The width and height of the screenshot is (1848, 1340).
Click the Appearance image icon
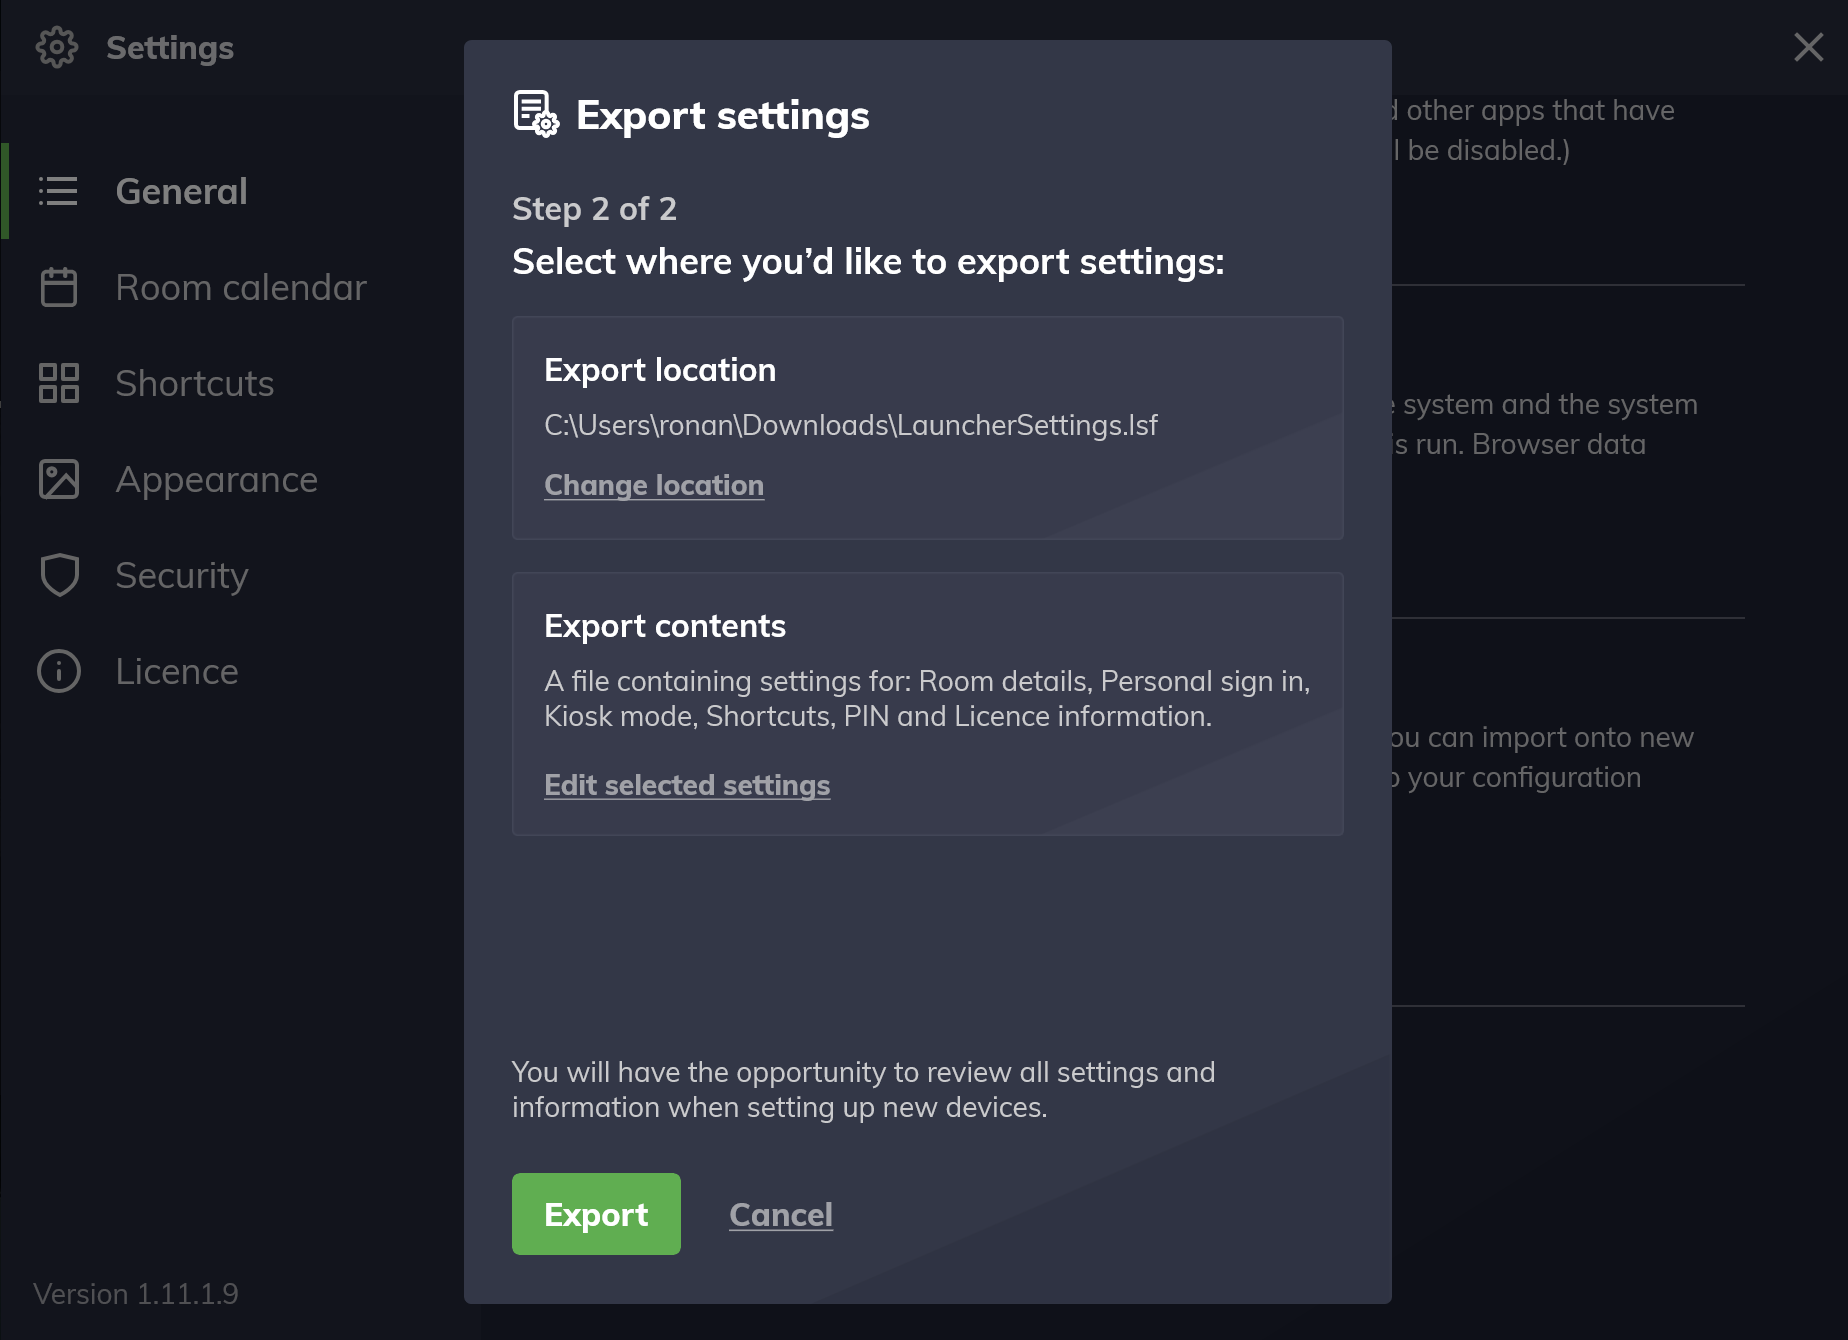[x=59, y=479]
